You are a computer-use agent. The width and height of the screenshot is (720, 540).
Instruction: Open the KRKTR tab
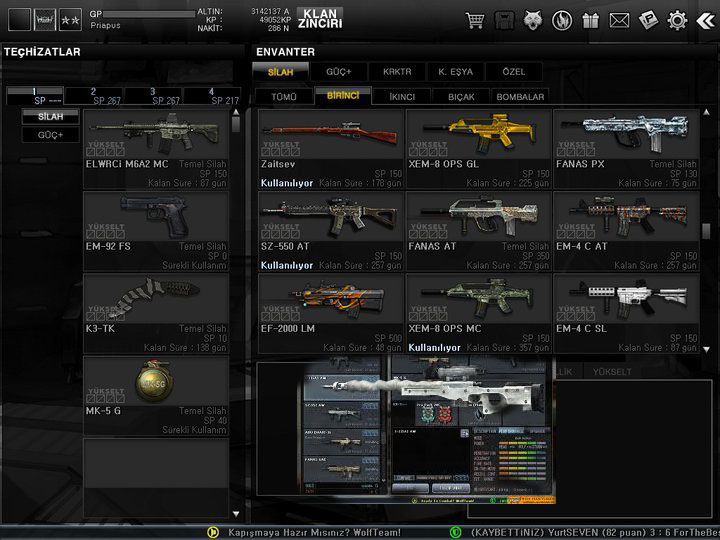click(397, 72)
